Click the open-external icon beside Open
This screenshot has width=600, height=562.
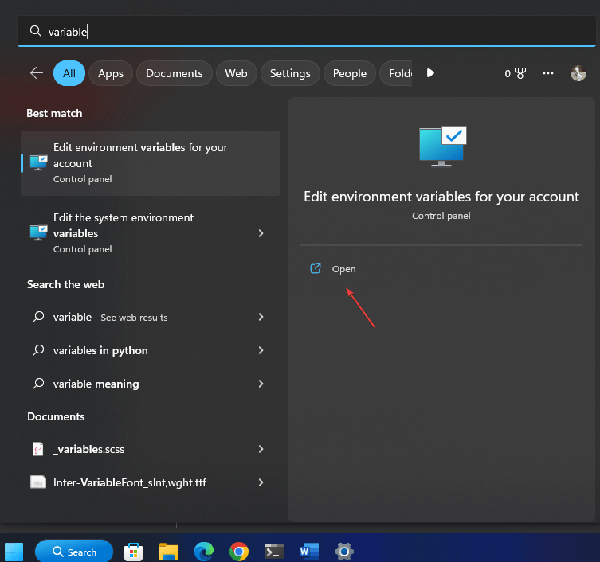pyautogui.click(x=315, y=268)
